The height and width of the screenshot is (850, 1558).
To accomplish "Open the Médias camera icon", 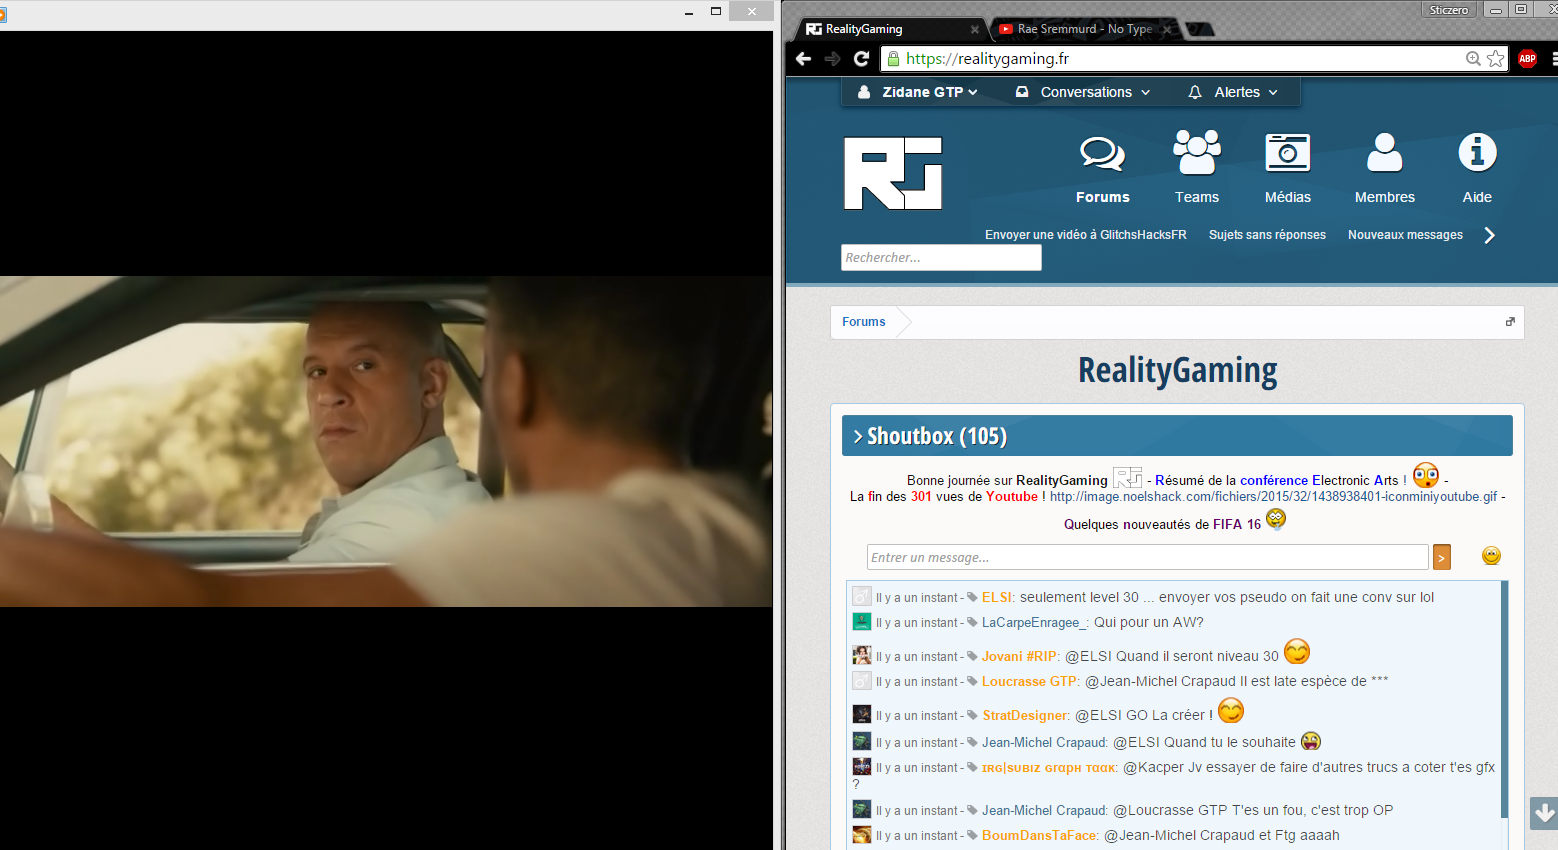I will coord(1288,153).
